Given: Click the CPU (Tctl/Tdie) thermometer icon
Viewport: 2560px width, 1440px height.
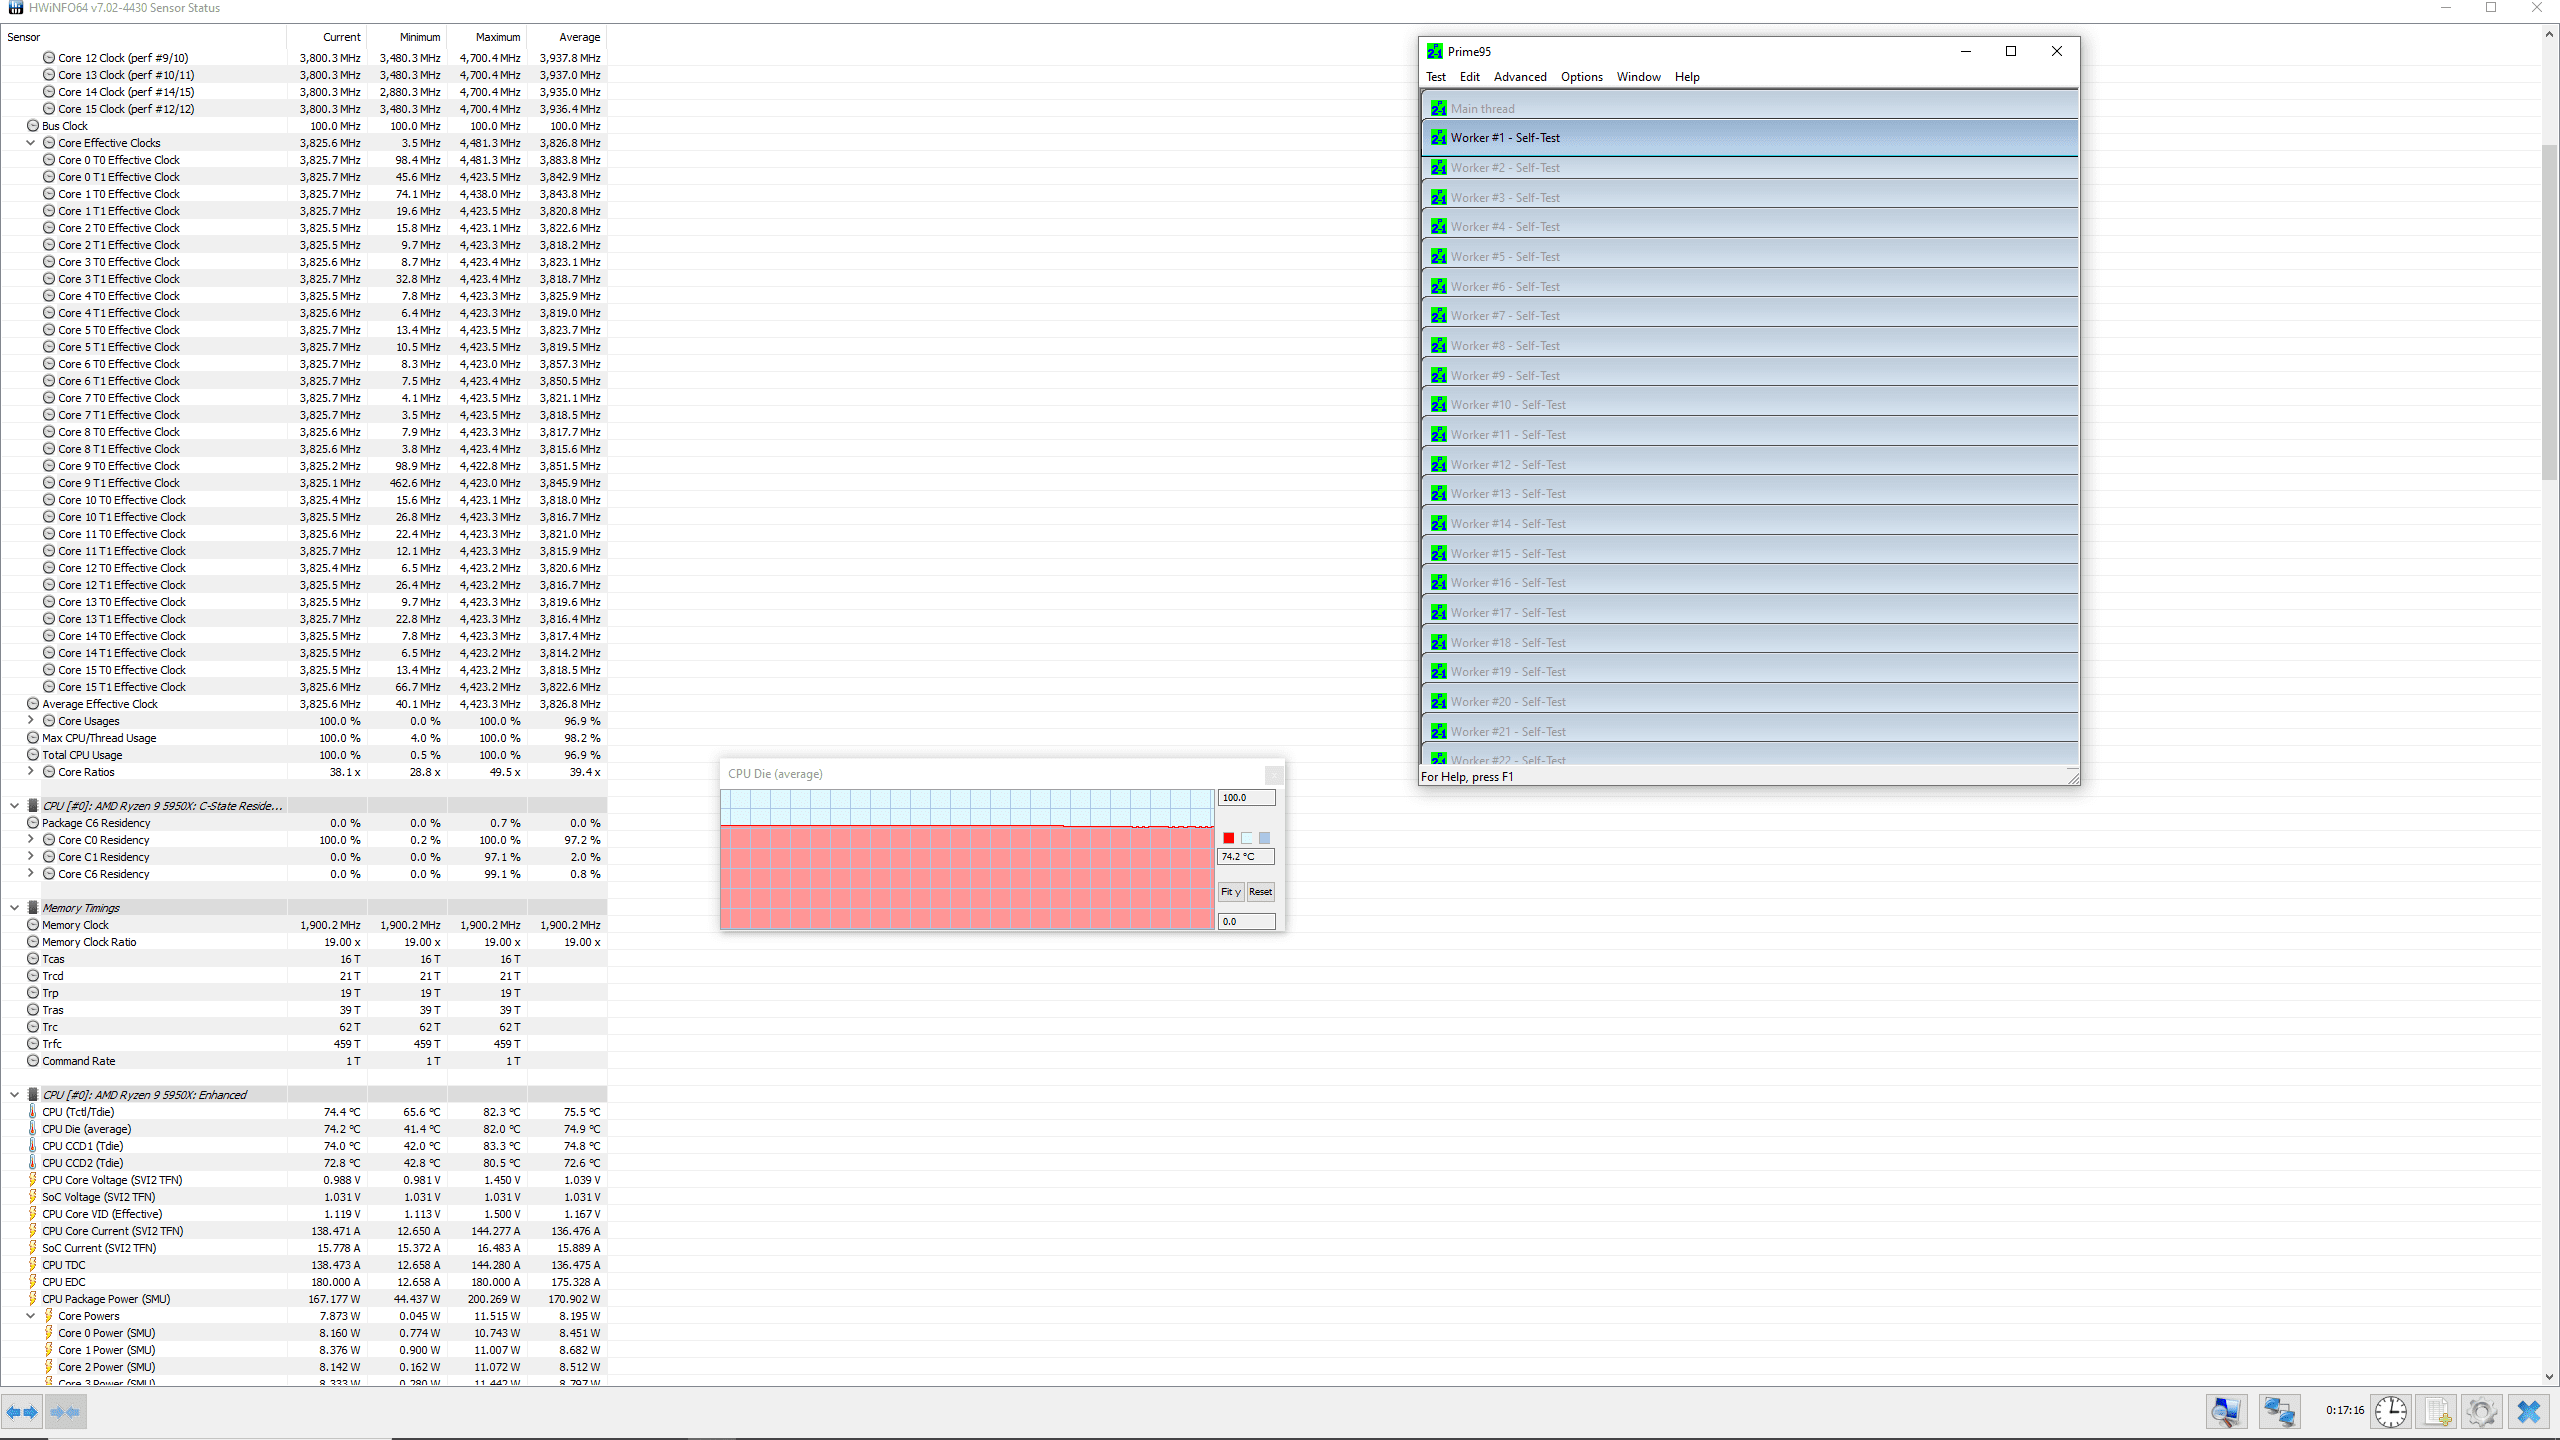Looking at the screenshot, I should point(33,1112).
